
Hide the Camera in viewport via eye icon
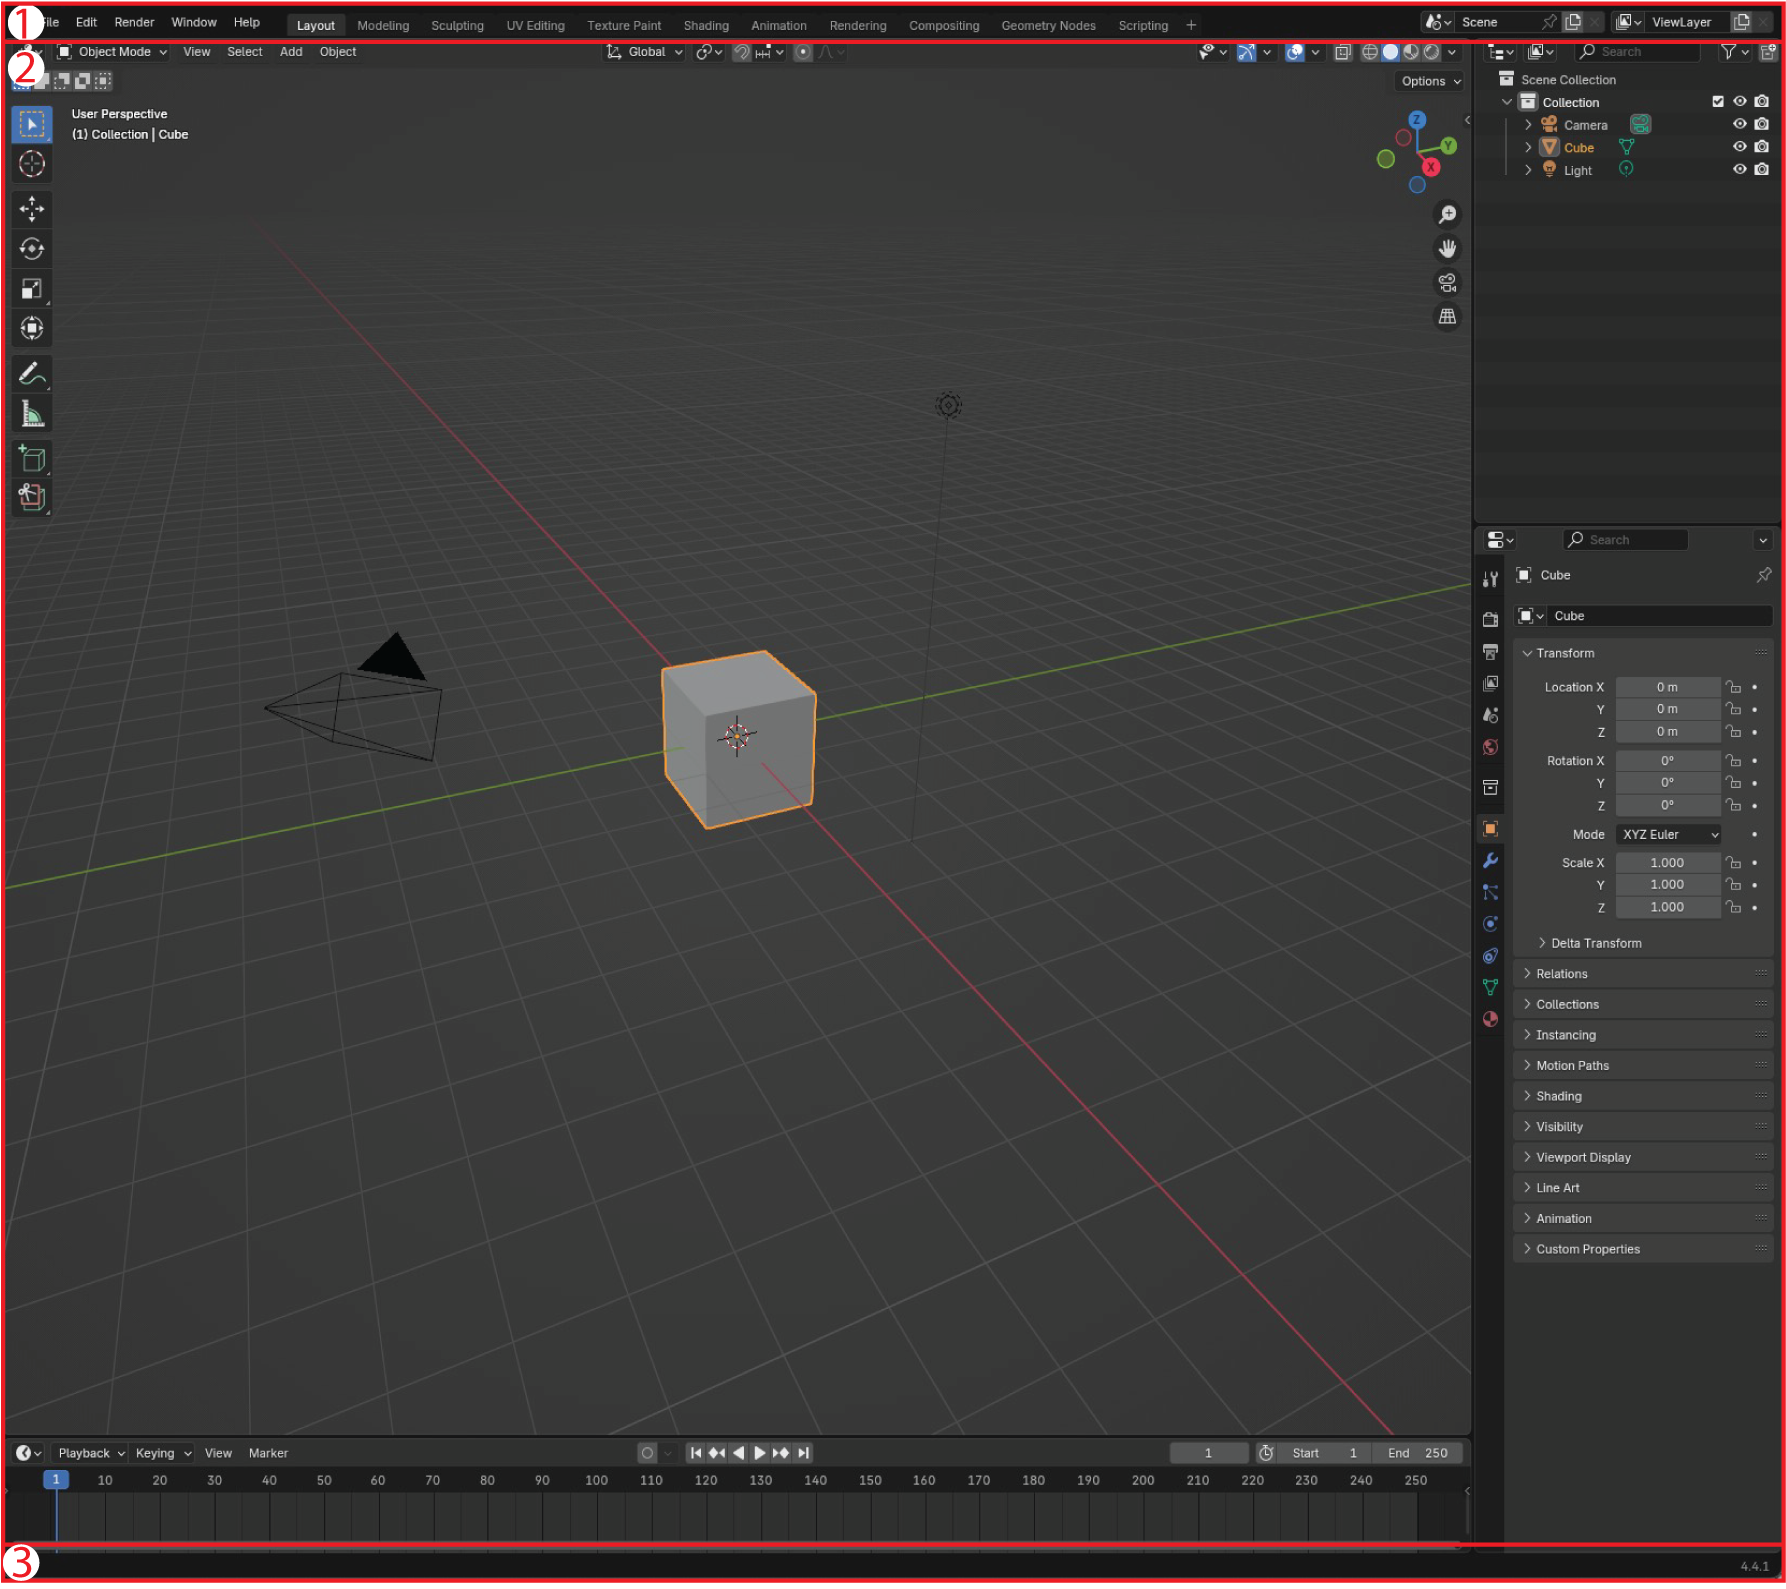1740,125
